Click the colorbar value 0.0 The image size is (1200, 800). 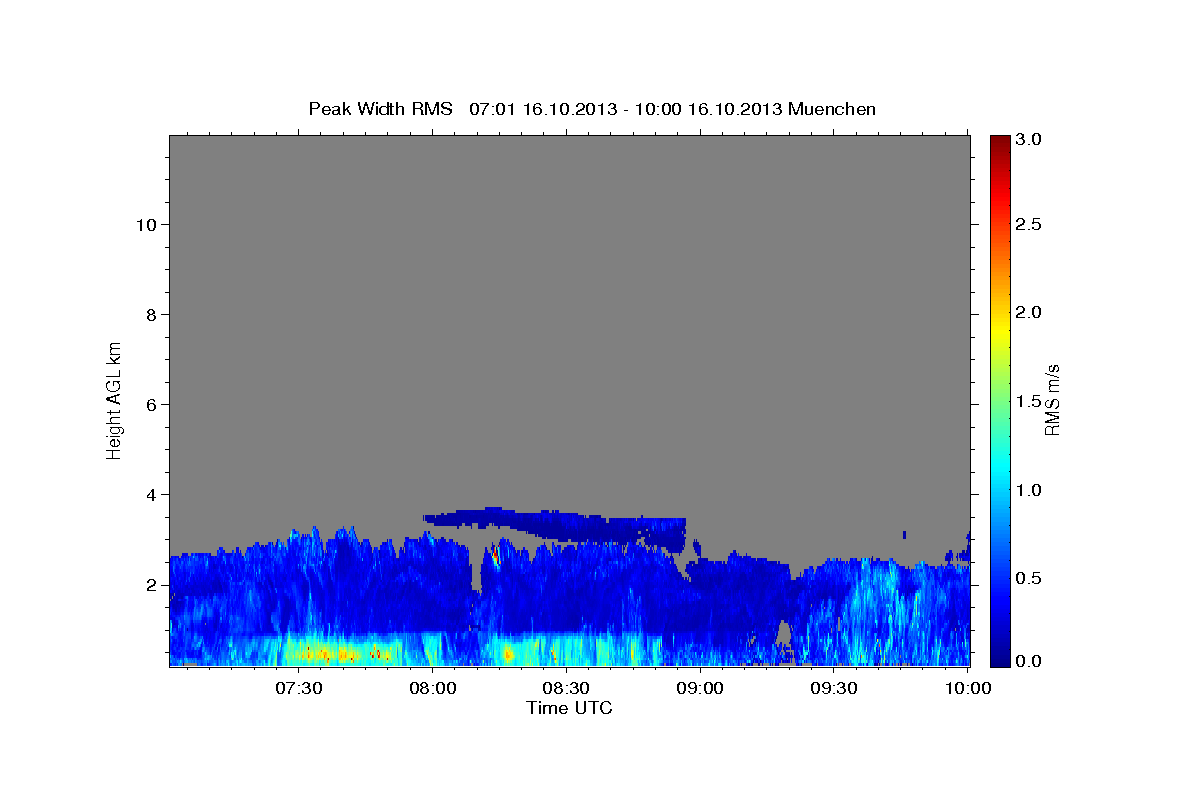click(1031, 661)
